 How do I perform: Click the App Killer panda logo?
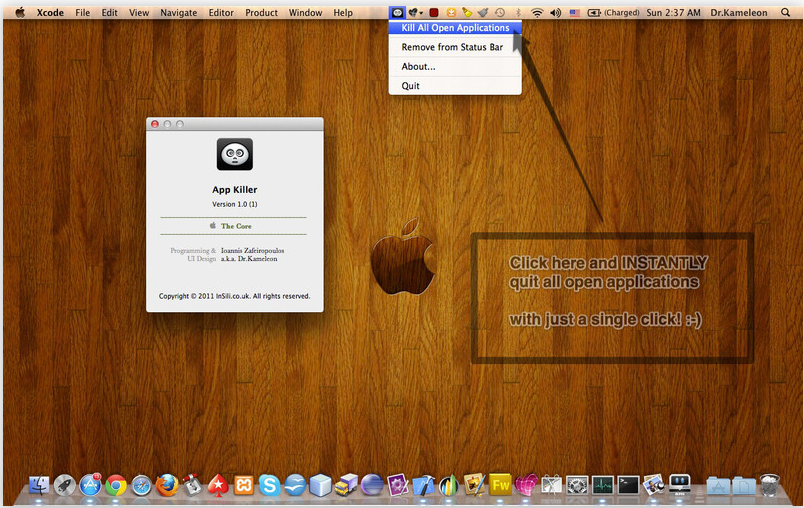tap(235, 154)
